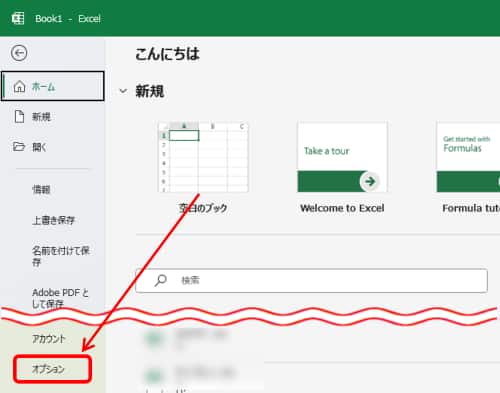Choose Adobe PDF として保存
This screenshot has width=500, height=393.
click(x=60, y=298)
